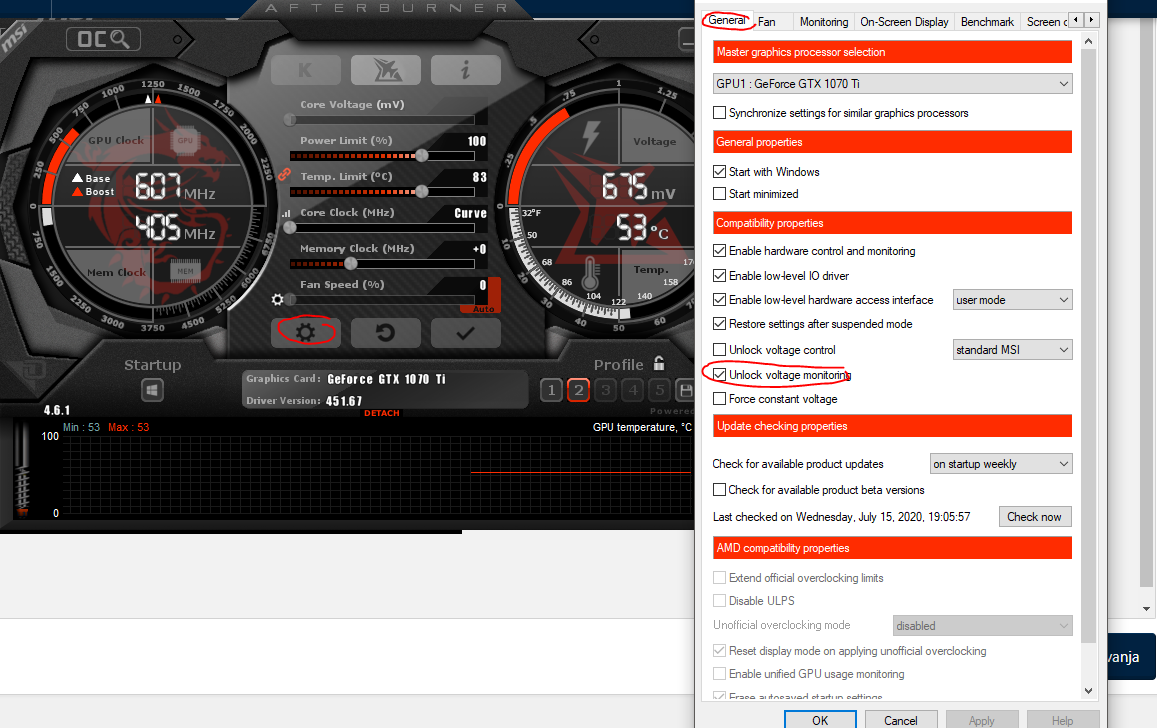This screenshot has width=1157, height=728.
Task: Click the Check now button
Action: pos(1035,517)
